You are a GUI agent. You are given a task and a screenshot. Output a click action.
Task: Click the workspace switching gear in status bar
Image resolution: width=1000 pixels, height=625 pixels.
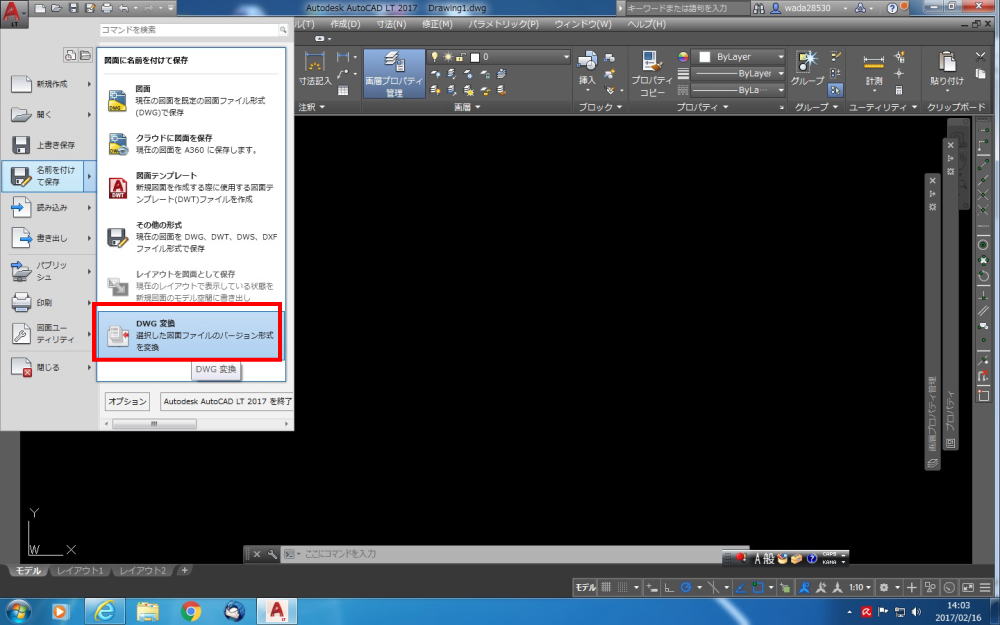pyautogui.click(x=884, y=587)
